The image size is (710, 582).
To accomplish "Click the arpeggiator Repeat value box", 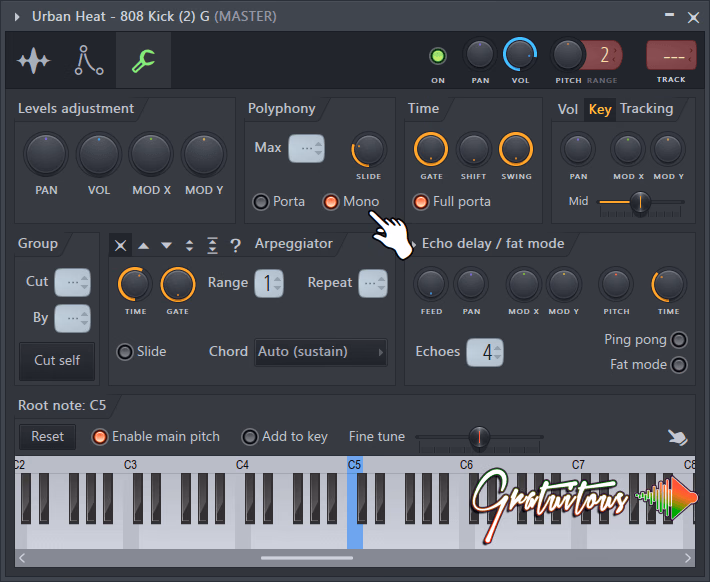I will 373,284.
